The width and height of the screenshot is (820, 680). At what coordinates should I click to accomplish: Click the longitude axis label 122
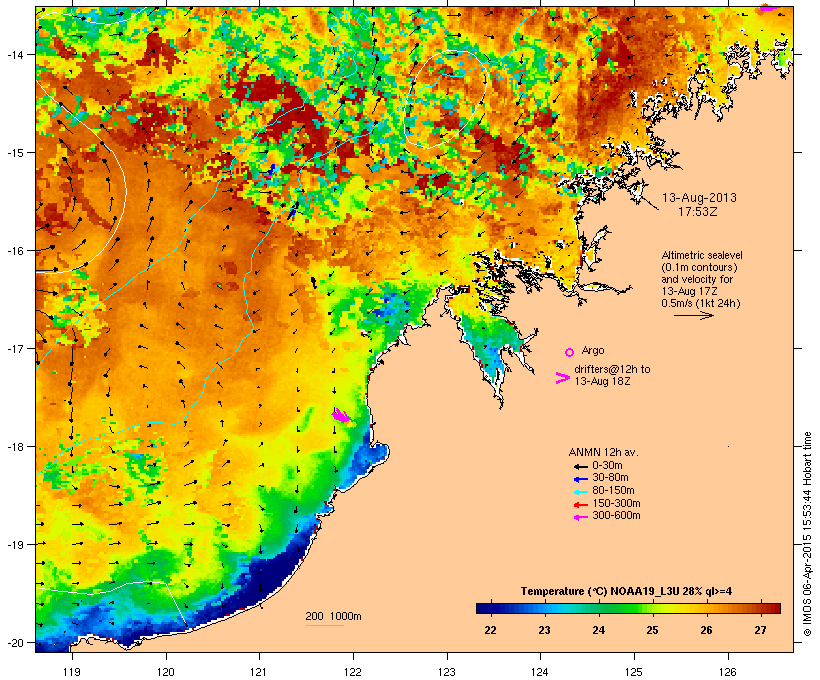pos(353,672)
